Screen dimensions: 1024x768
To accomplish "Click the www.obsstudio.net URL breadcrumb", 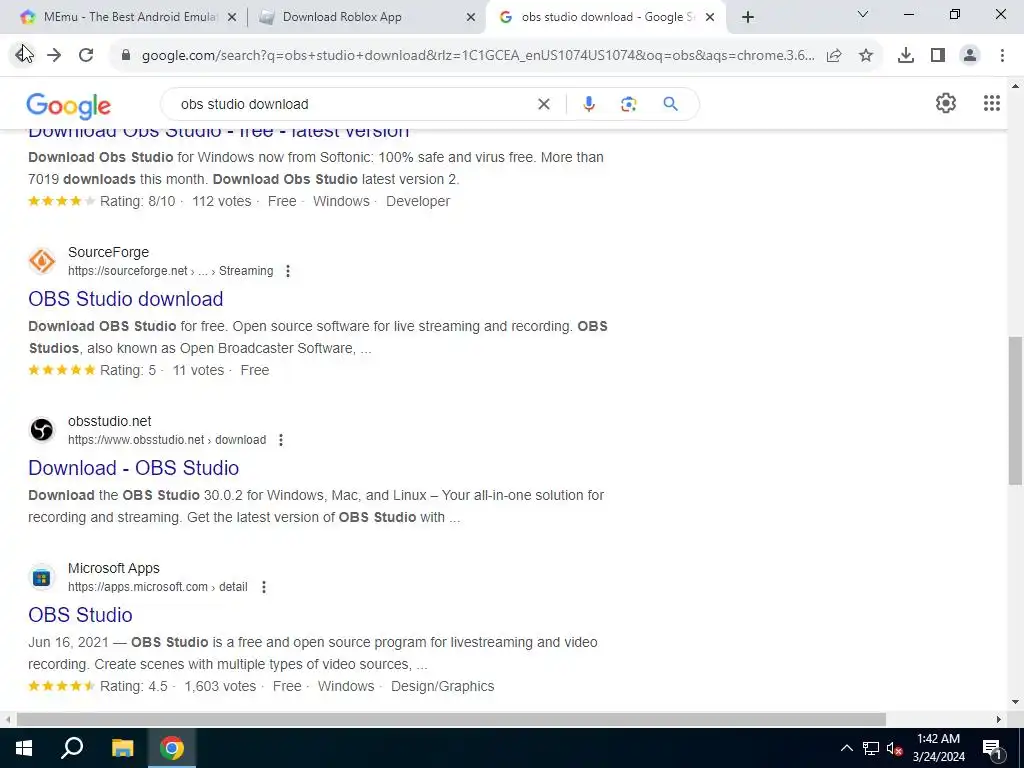I will pos(167,440).
